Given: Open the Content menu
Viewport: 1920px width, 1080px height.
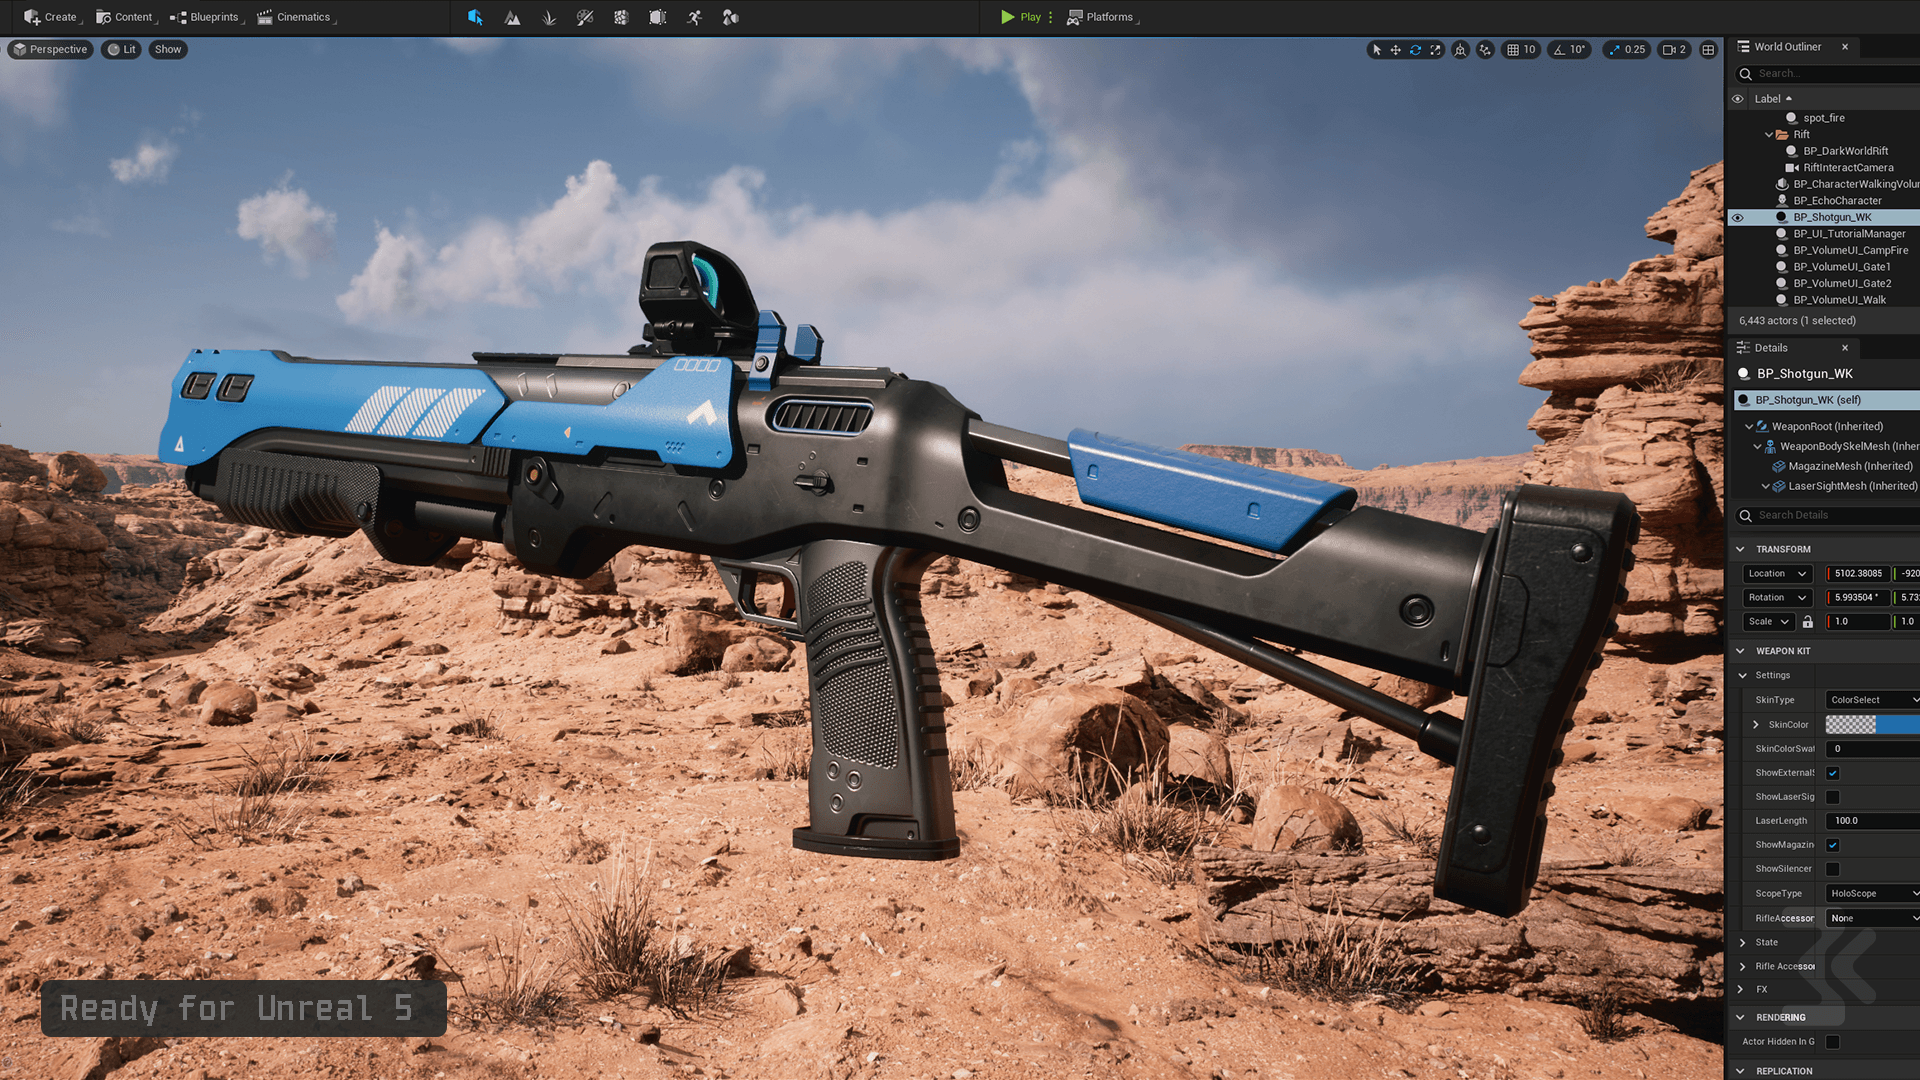Looking at the screenshot, I should (x=125, y=17).
